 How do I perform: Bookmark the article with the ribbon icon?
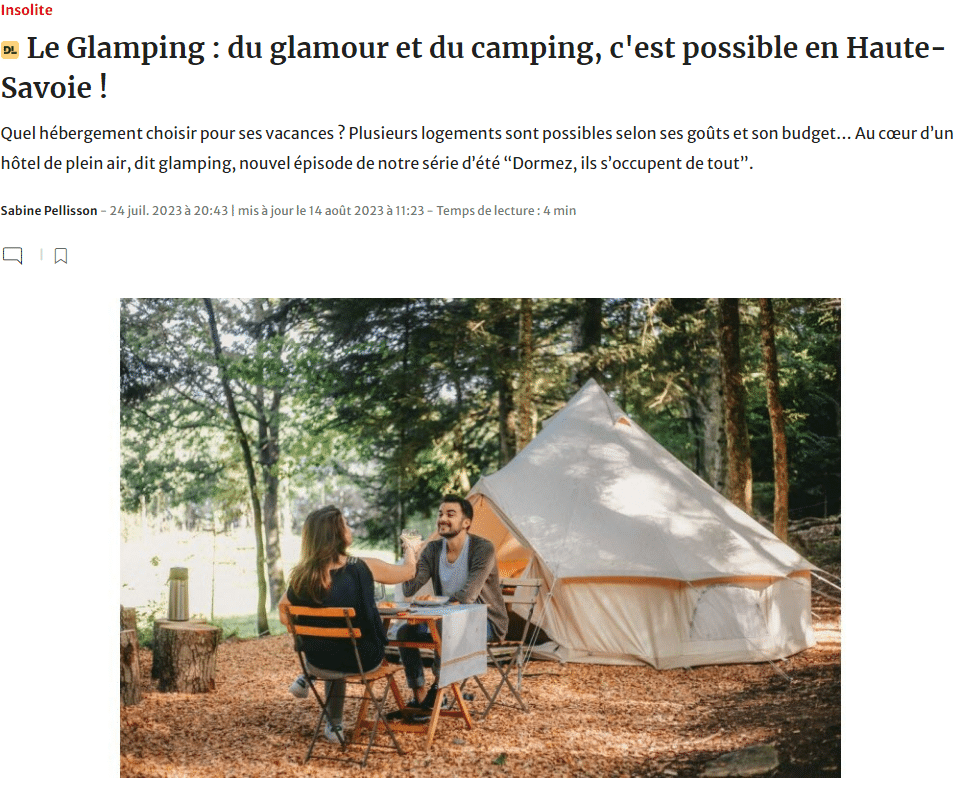[x=60, y=256]
